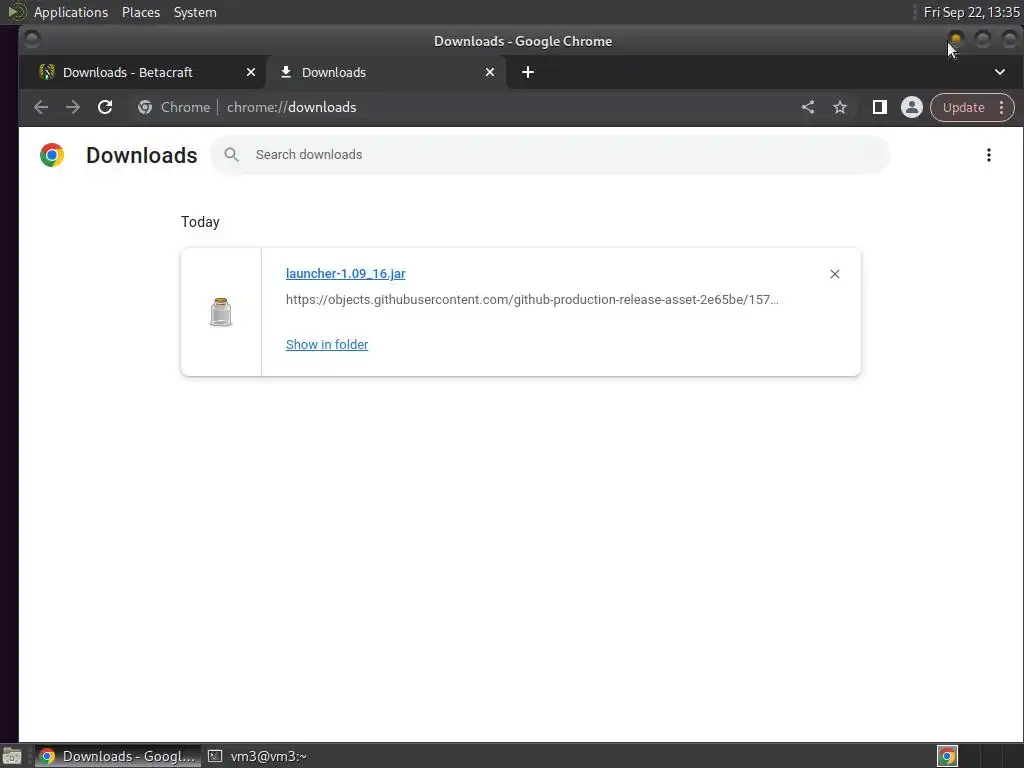Open the Applications menu

point(71,12)
